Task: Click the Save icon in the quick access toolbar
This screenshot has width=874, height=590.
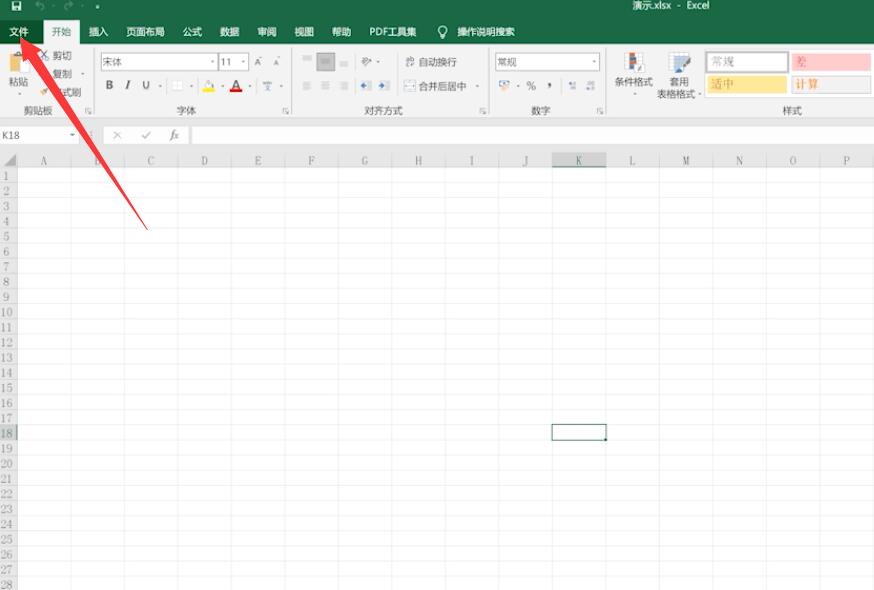Action: point(16,6)
